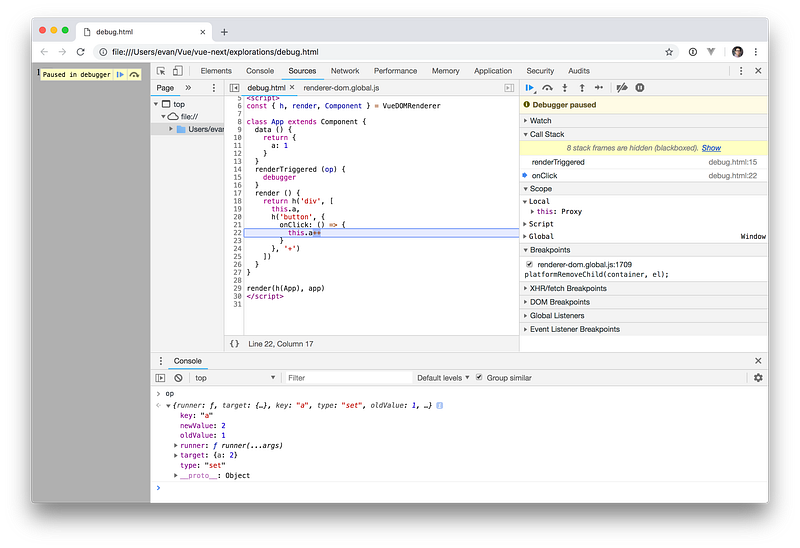This screenshot has width=800, height=548.
Task: Open console settings gear
Action: 757,378
